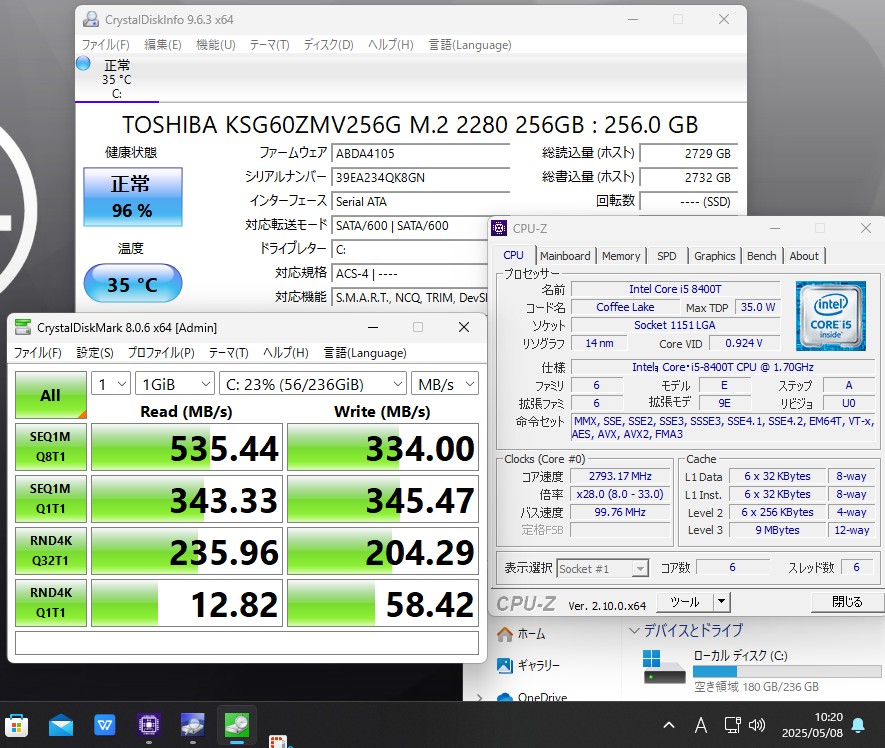The width and height of the screenshot is (885, 748).
Task: Open the test size dropdown 1GiB
Action: [175, 384]
